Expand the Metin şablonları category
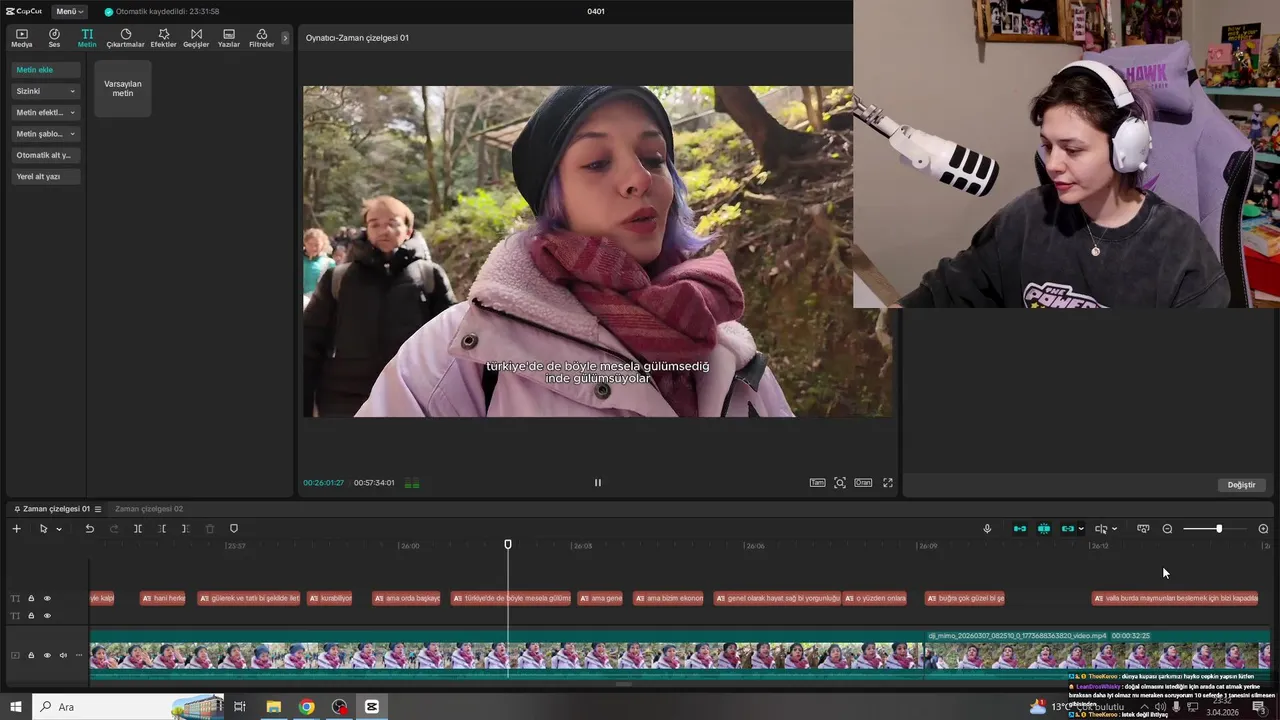This screenshot has height=720, width=1280. [46, 133]
